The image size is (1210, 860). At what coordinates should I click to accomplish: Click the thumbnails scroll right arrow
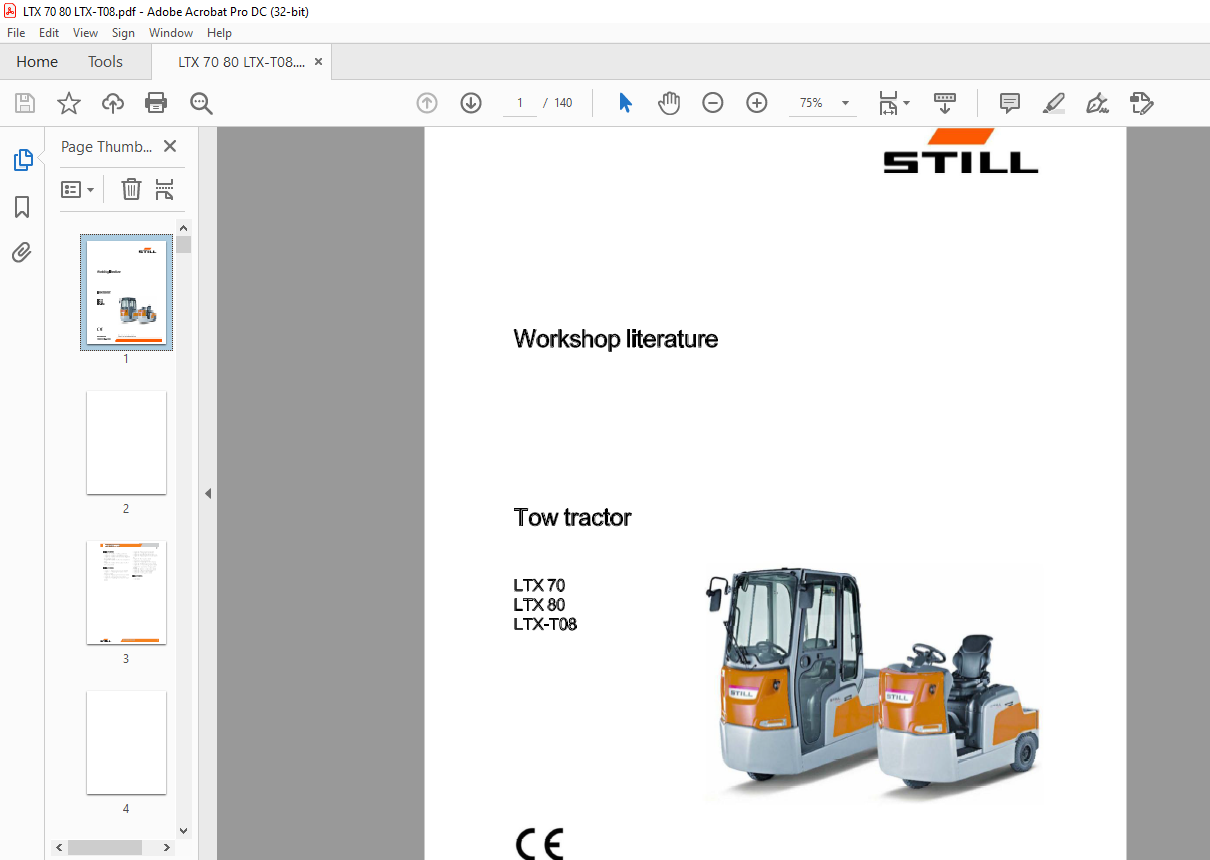(x=169, y=847)
